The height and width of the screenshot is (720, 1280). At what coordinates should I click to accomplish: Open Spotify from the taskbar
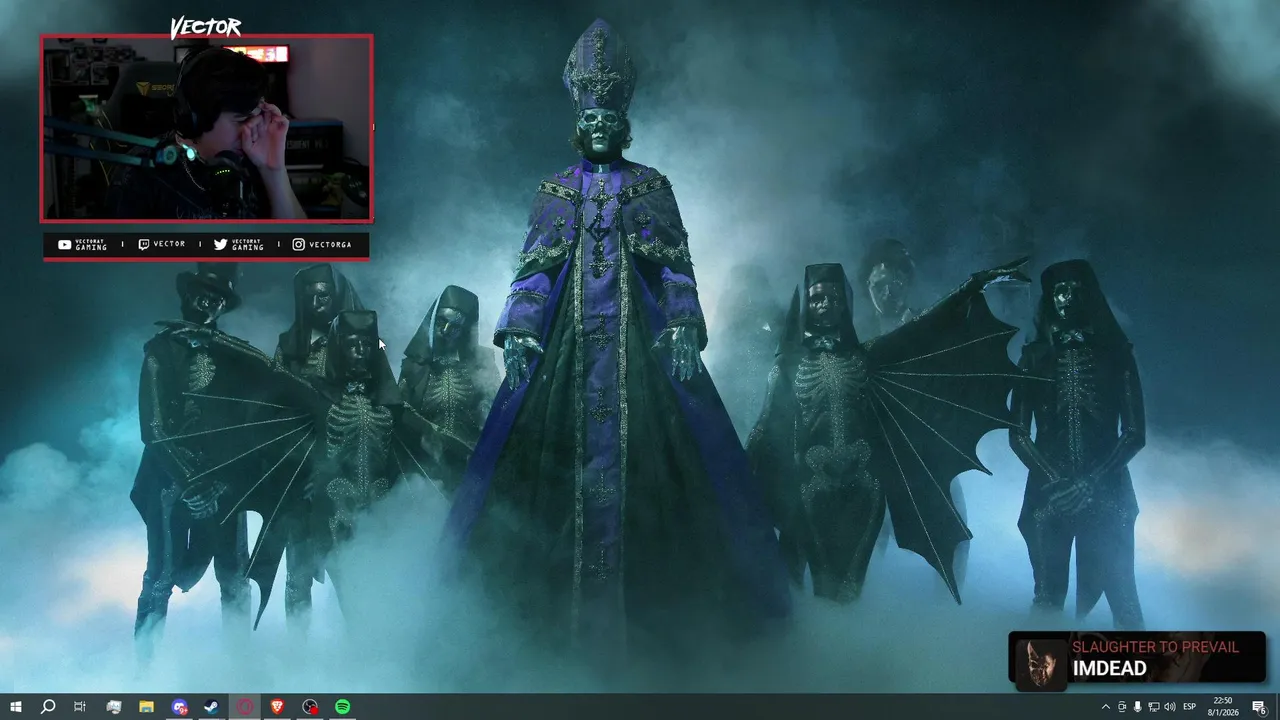(343, 707)
